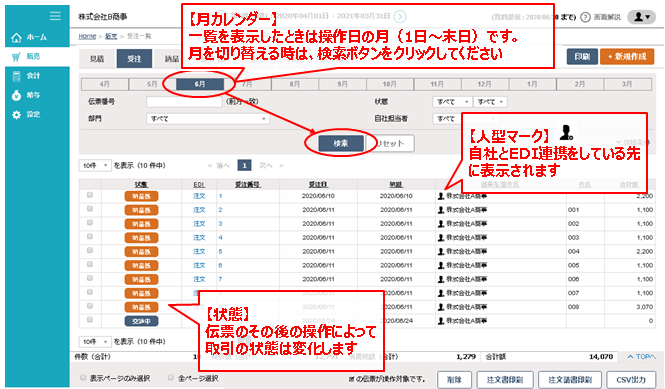
Task: Click EDI person icon in order 5 row
Action: coord(441,252)
